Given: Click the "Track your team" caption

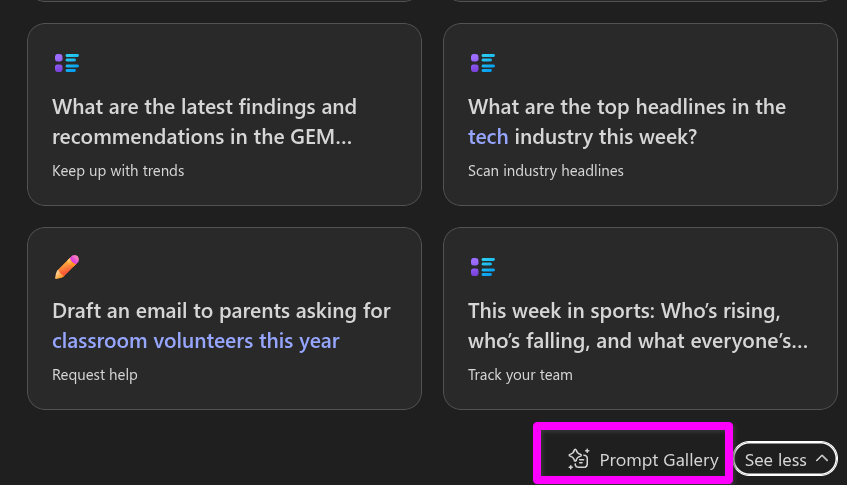Looking at the screenshot, I should pos(520,375).
